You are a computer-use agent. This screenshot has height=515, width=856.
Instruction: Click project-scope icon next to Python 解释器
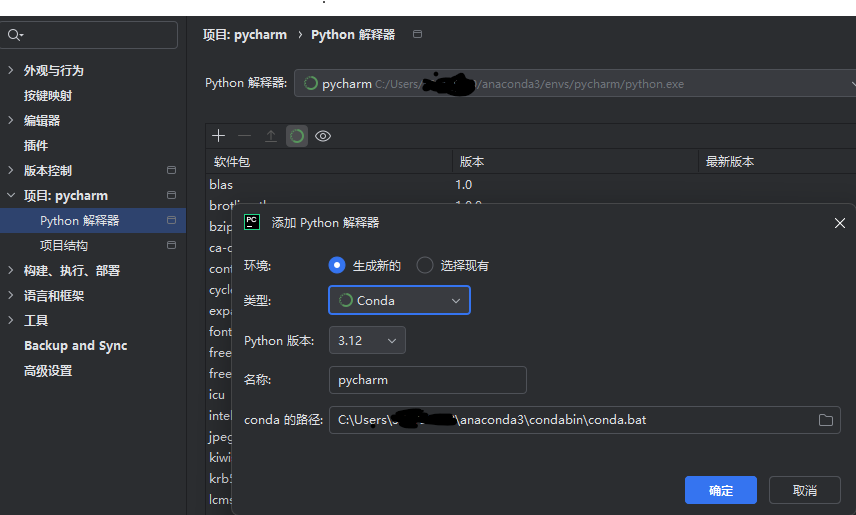point(171,220)
